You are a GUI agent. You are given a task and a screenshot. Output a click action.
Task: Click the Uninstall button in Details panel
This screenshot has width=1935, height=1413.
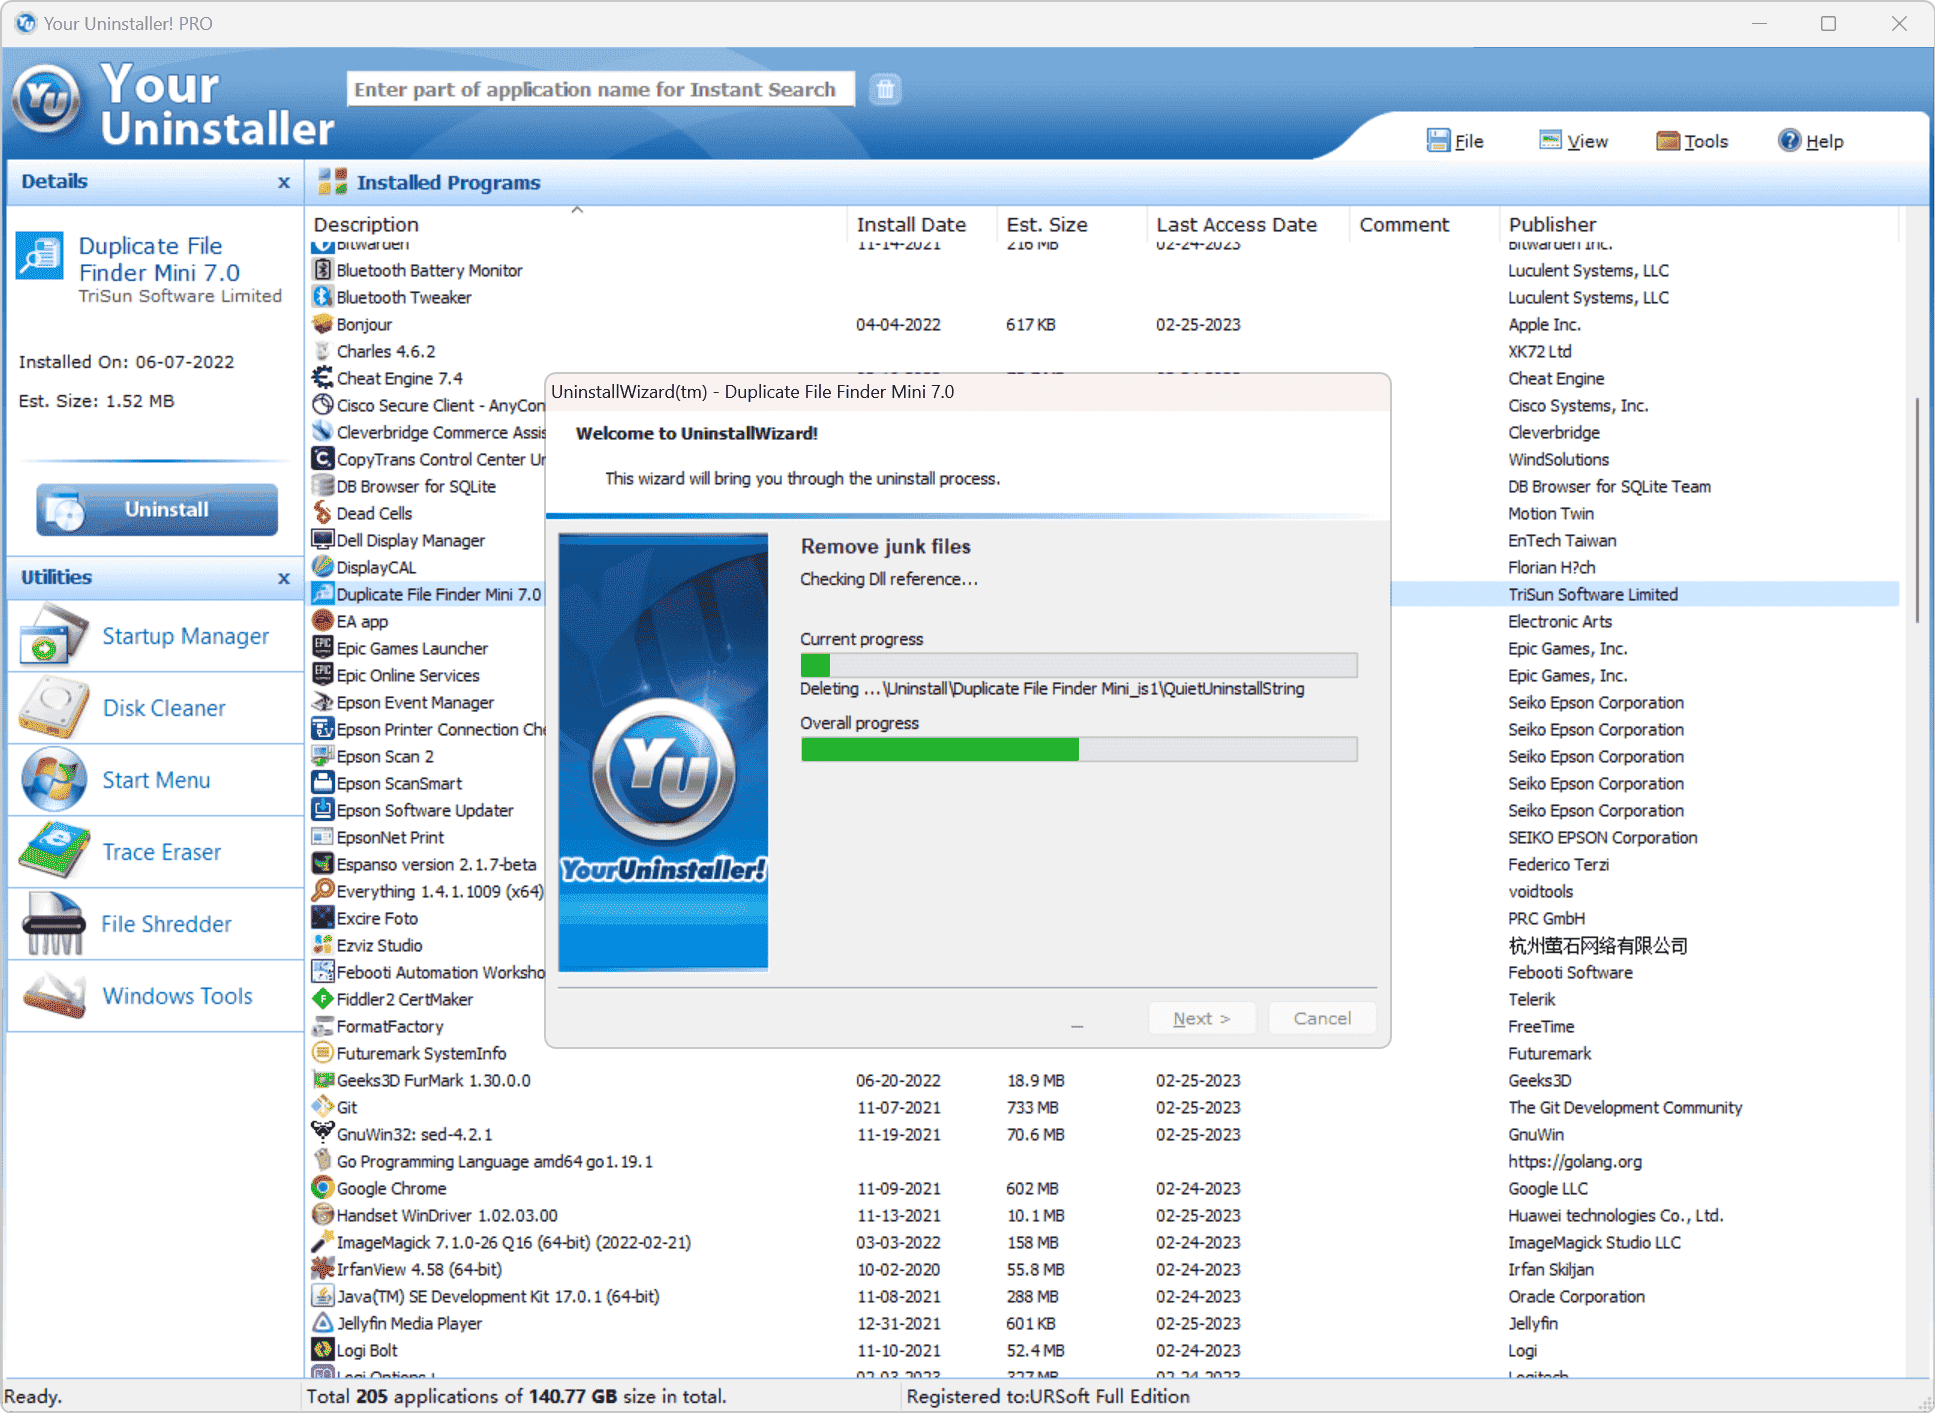pos(157,509)
